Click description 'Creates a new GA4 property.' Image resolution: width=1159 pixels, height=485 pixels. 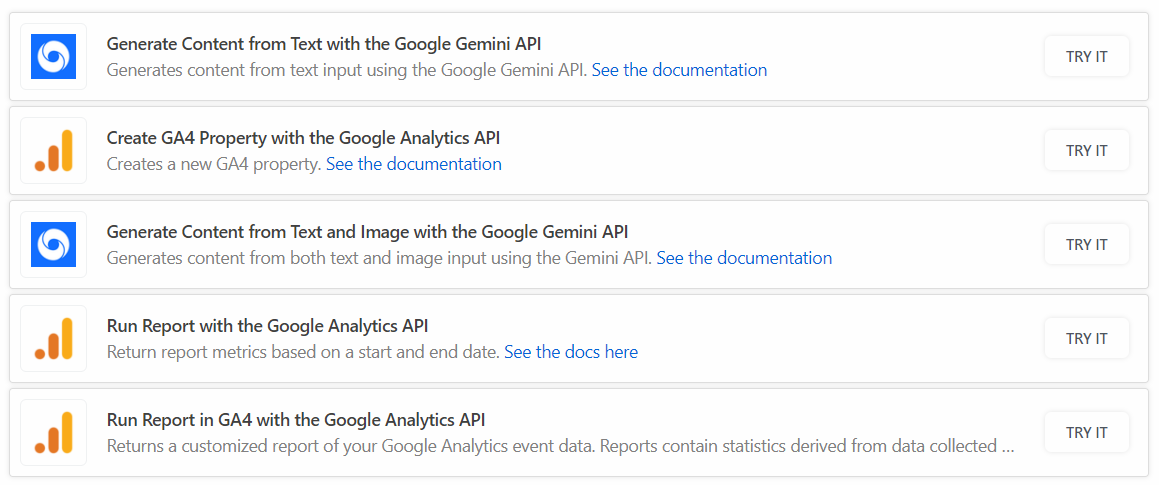214,164
